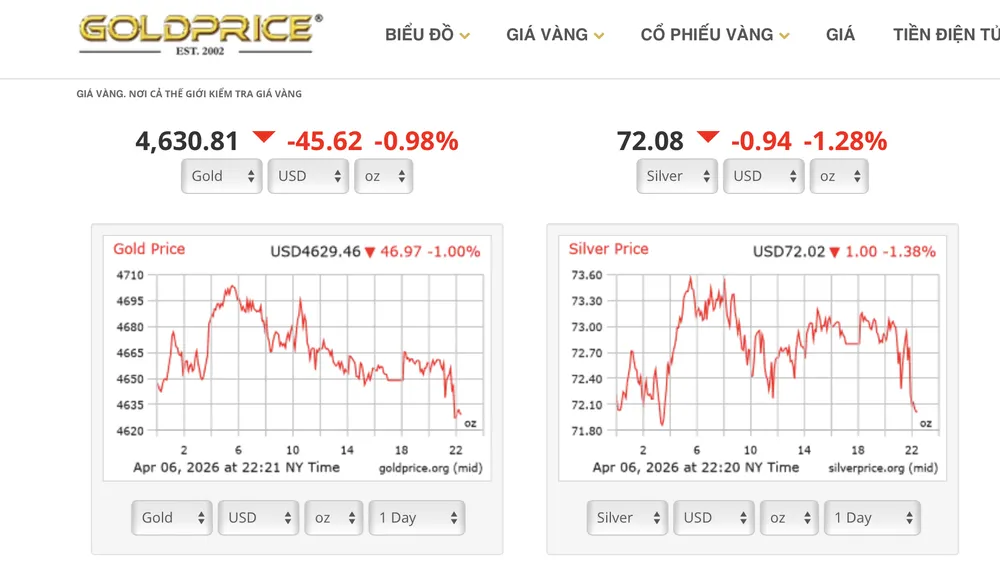Open the Giá menu item
The width and height of the screenshot is (1000, 573).
(841, 34)
